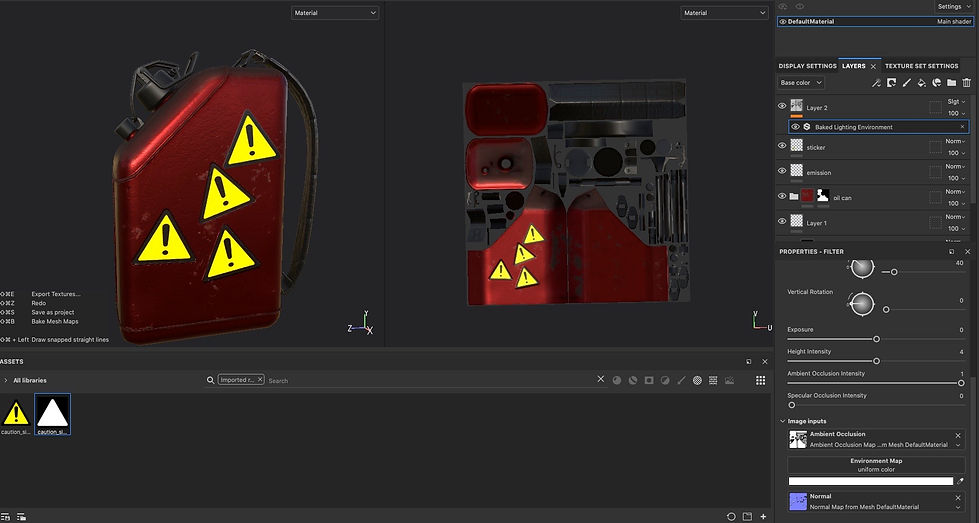Open Ambient Occlusion input dropdown arrow

click(x=958, y=445)
